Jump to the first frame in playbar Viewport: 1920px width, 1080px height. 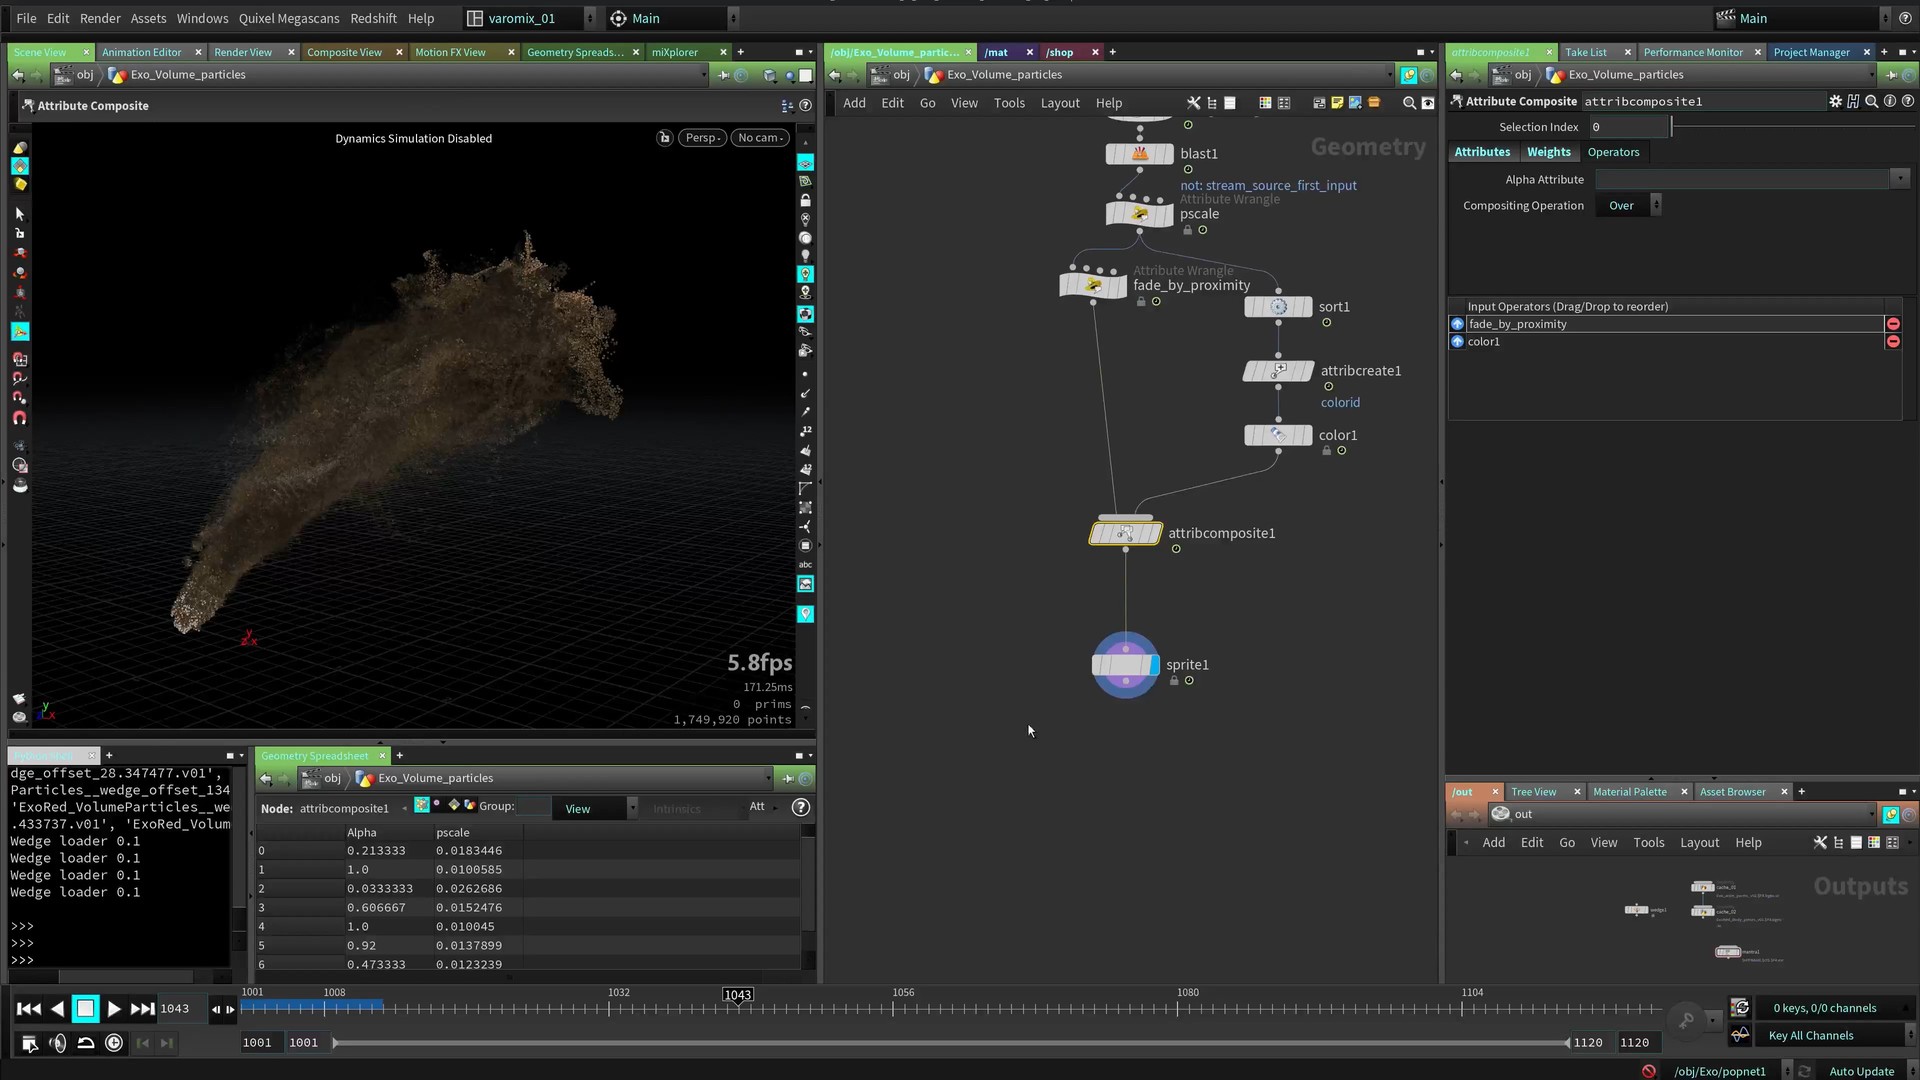29,1009
